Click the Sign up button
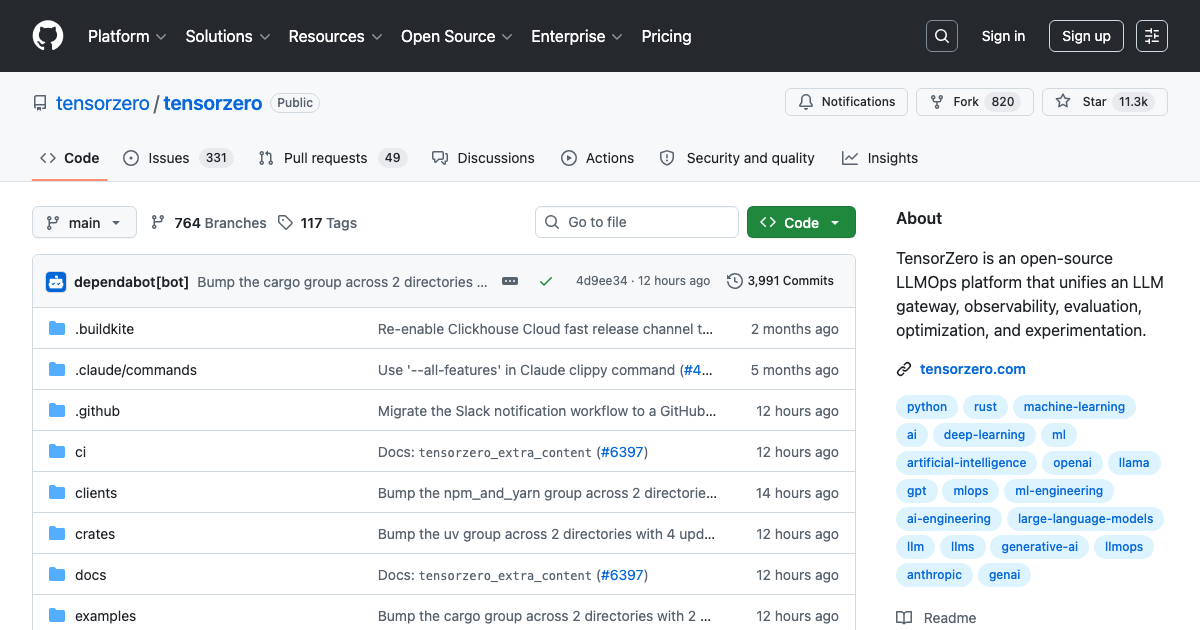The image size is (1200, 630). [x=1086, y=36]
